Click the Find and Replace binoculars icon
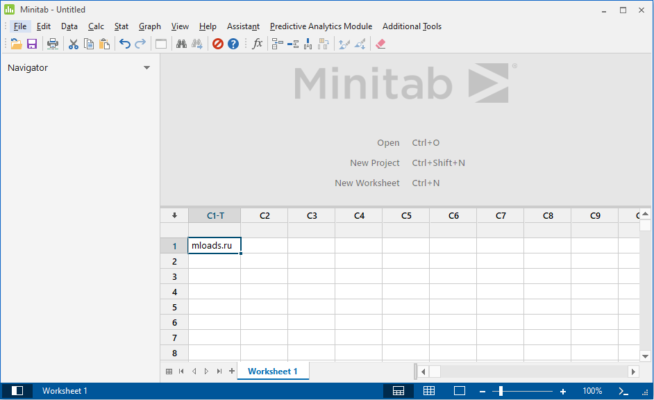This screenshot has width=654, height=400. (x=197, y=44)
